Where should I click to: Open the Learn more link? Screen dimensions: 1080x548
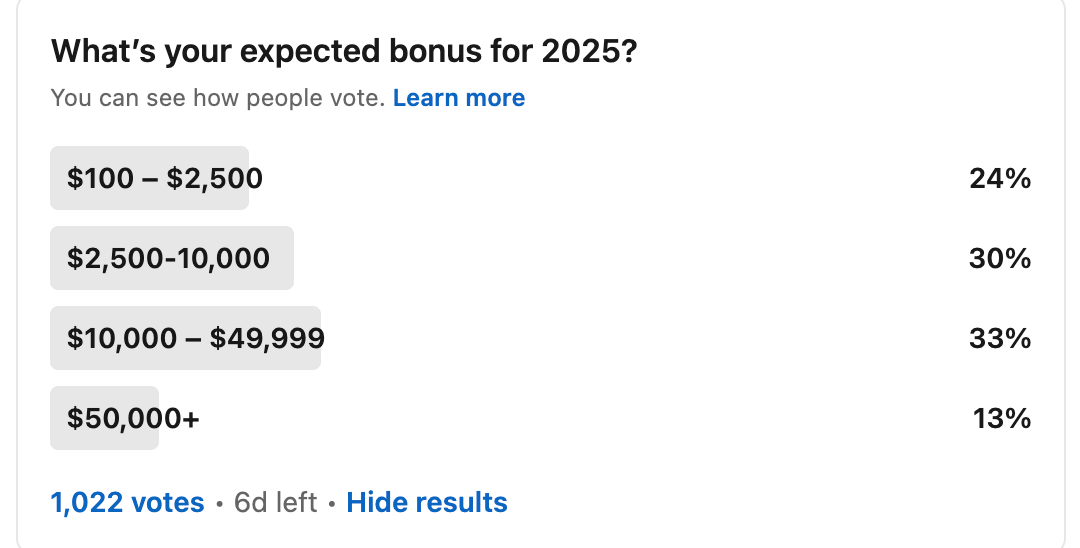[459, 98]
